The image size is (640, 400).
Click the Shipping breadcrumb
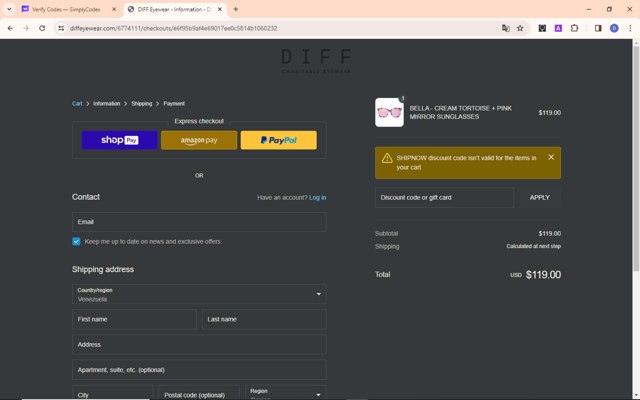142,104
